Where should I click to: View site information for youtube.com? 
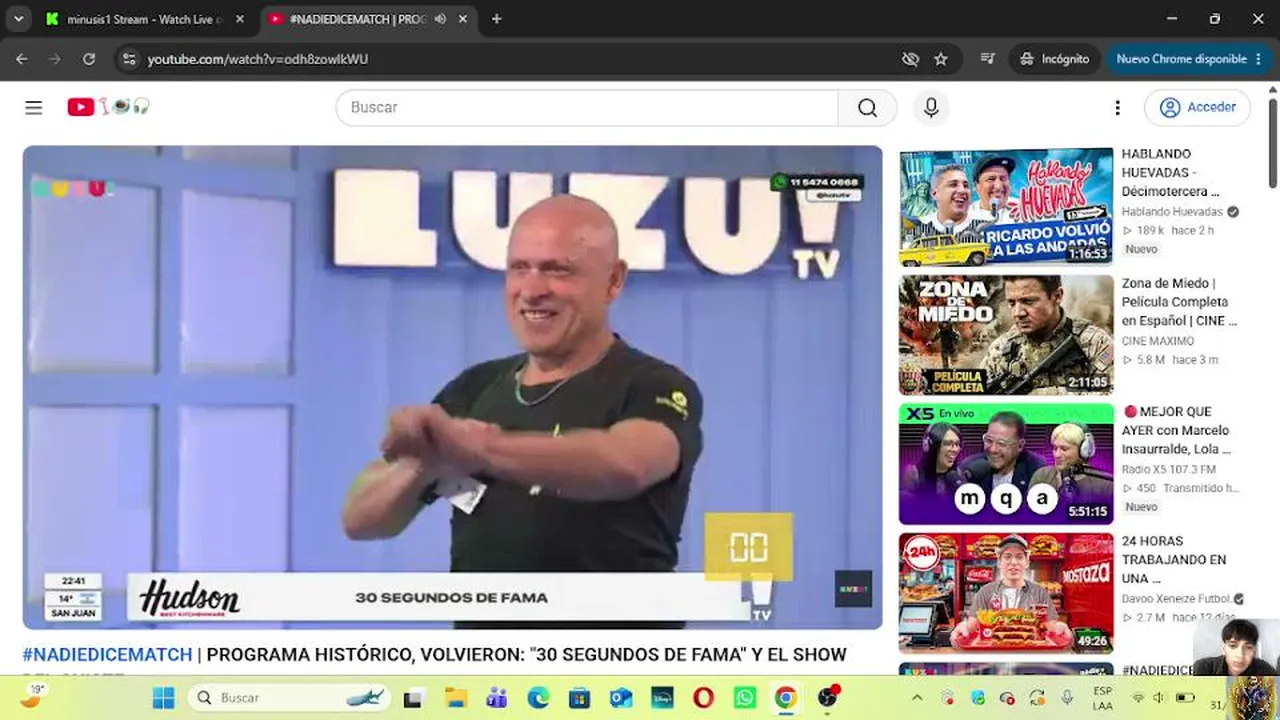[x=128, y=59]
